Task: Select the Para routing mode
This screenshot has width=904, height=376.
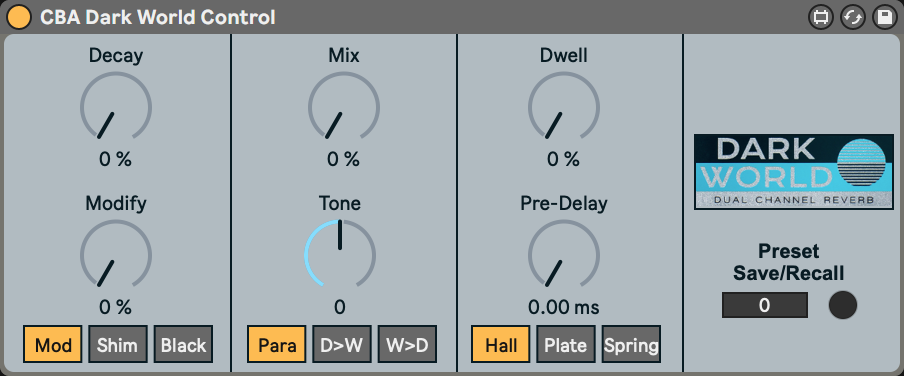Action: click(x=277, y=345)
